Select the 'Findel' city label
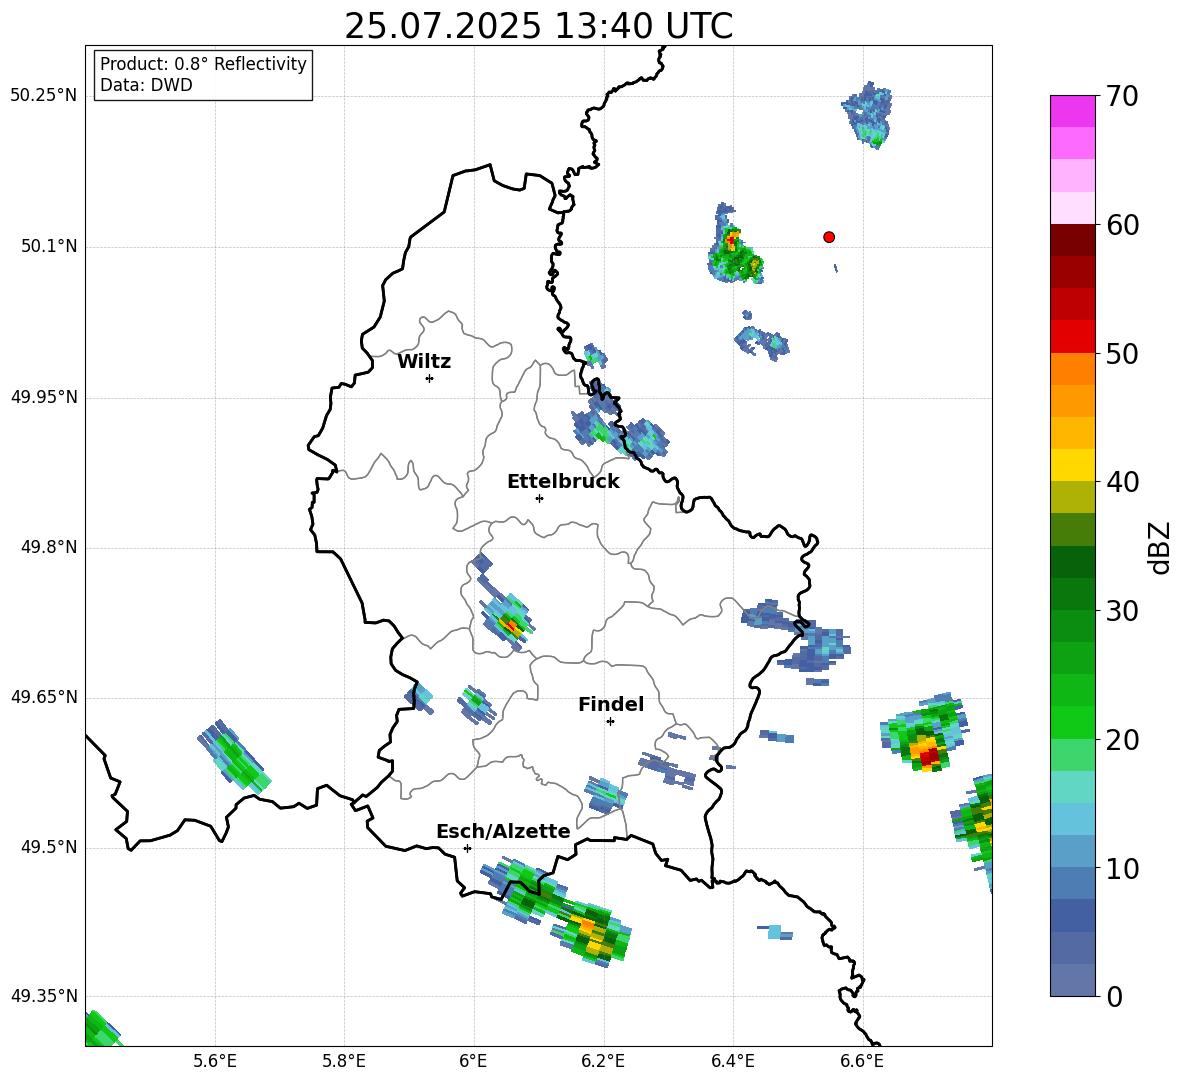This screenshot has height=1081, width=1184. [611, 704]
